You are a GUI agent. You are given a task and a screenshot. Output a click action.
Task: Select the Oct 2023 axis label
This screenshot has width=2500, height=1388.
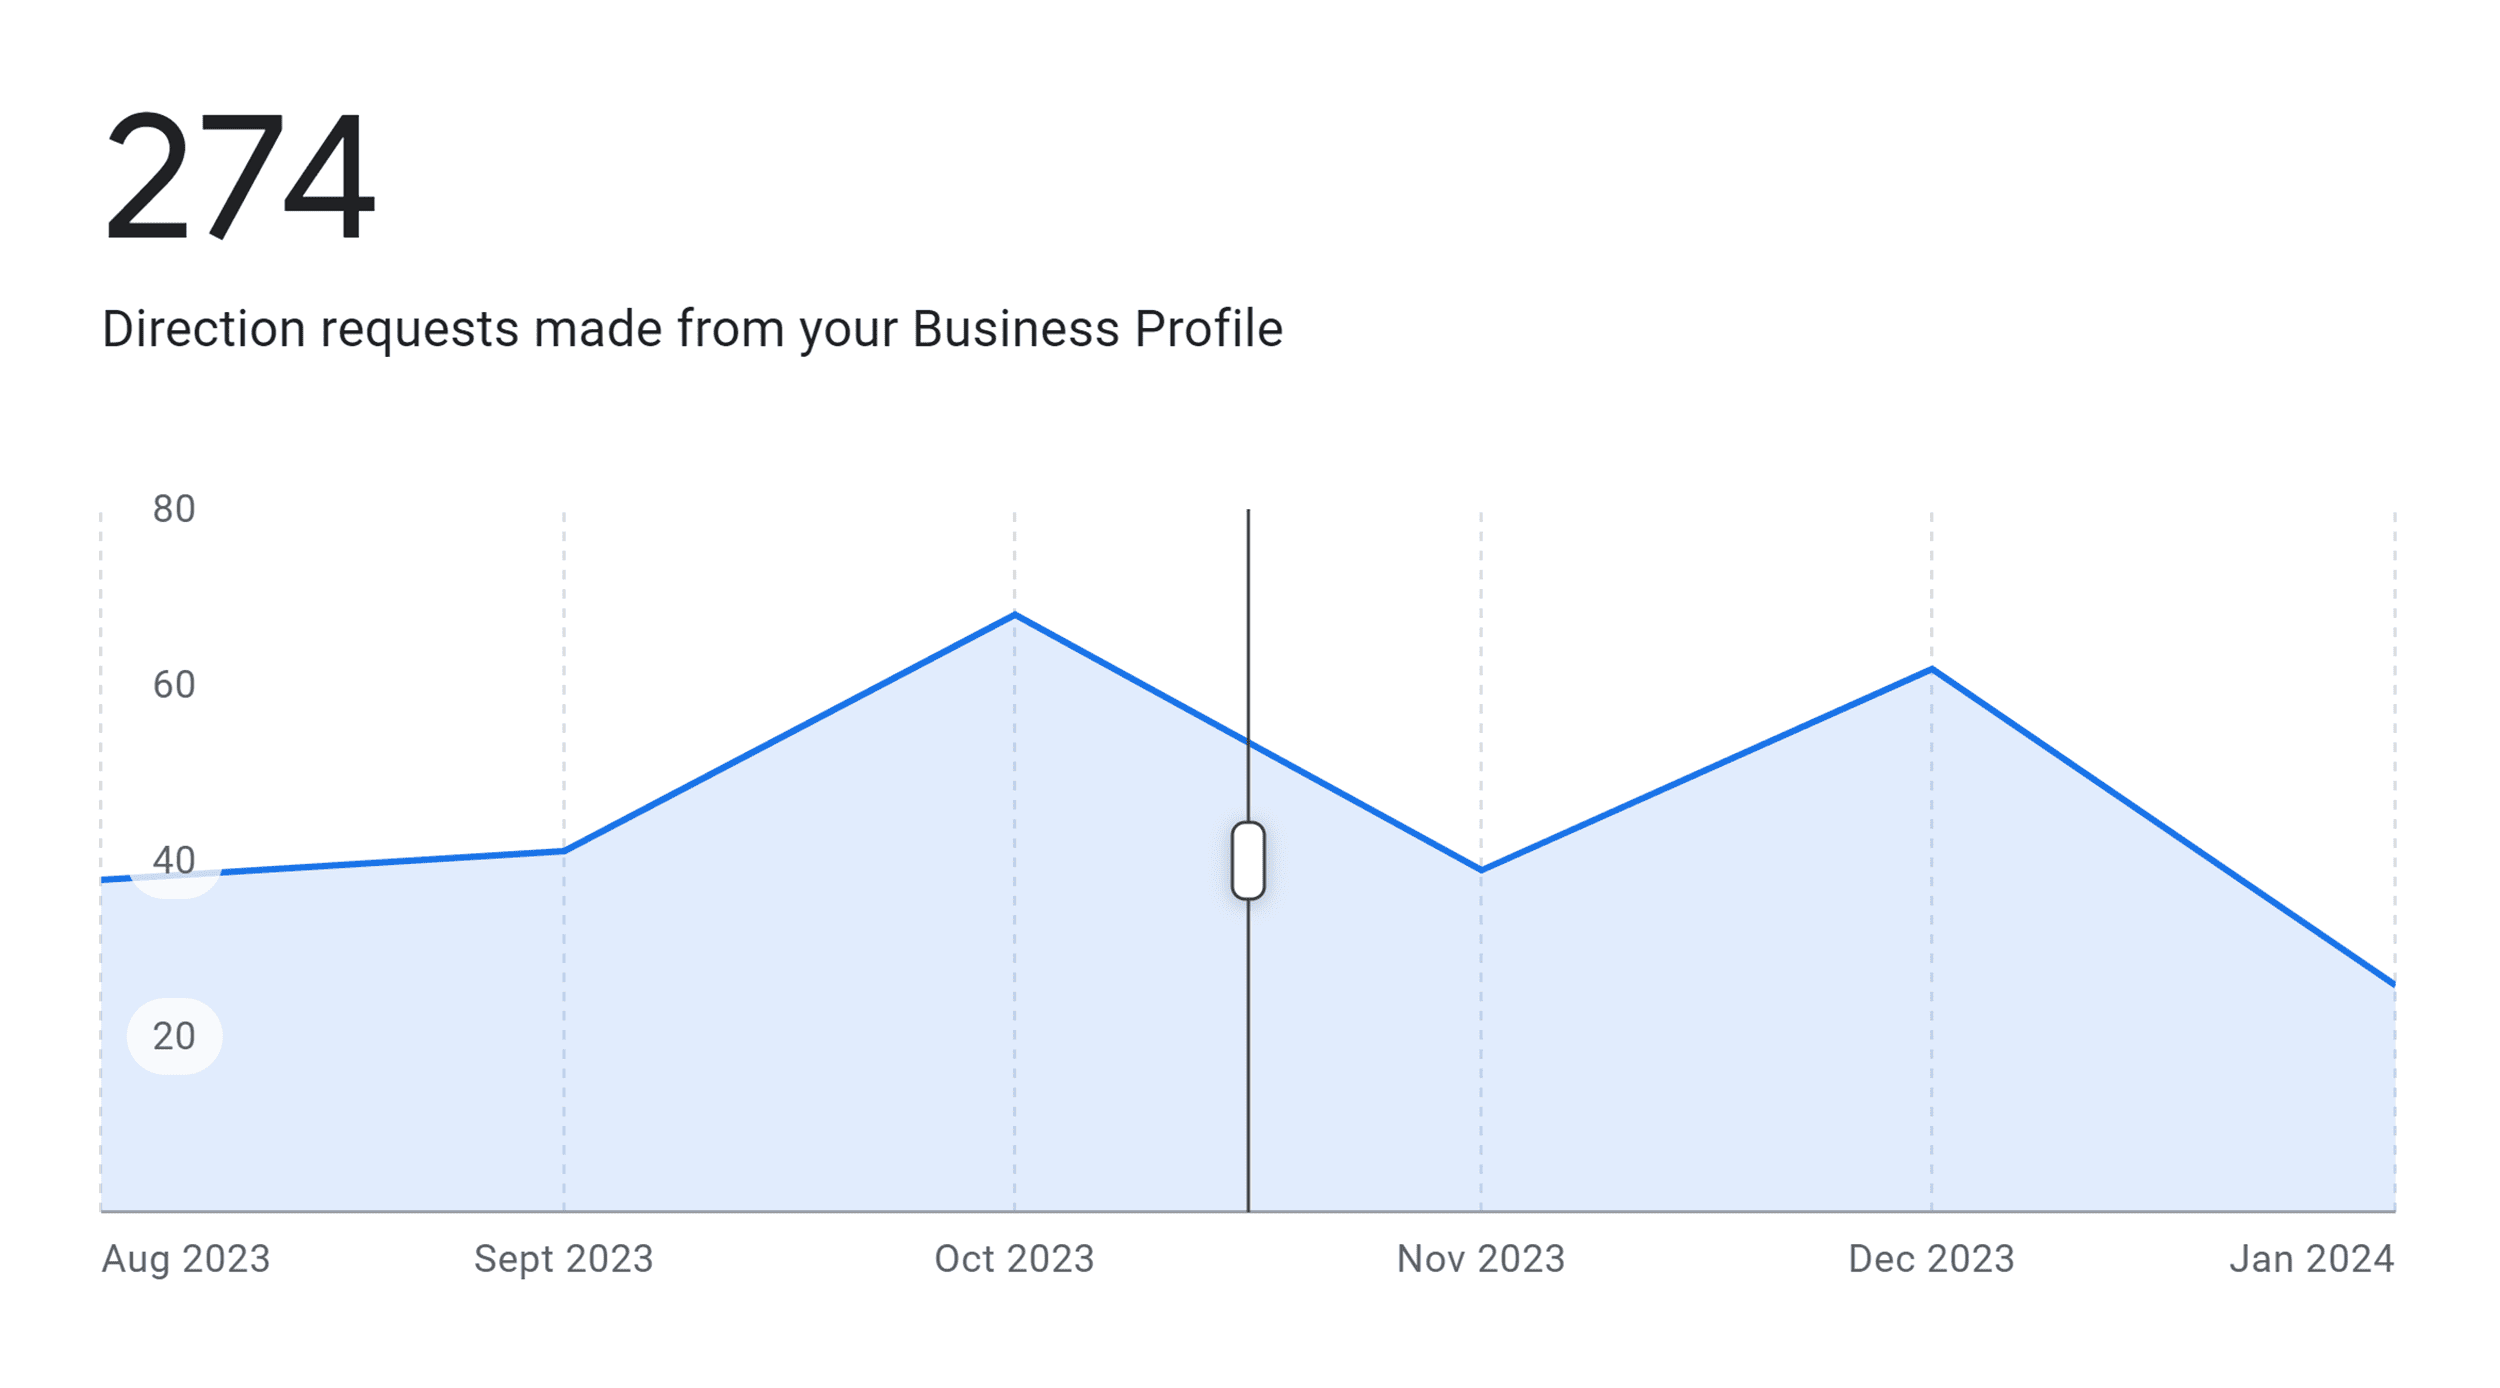pos(1014,1259)
